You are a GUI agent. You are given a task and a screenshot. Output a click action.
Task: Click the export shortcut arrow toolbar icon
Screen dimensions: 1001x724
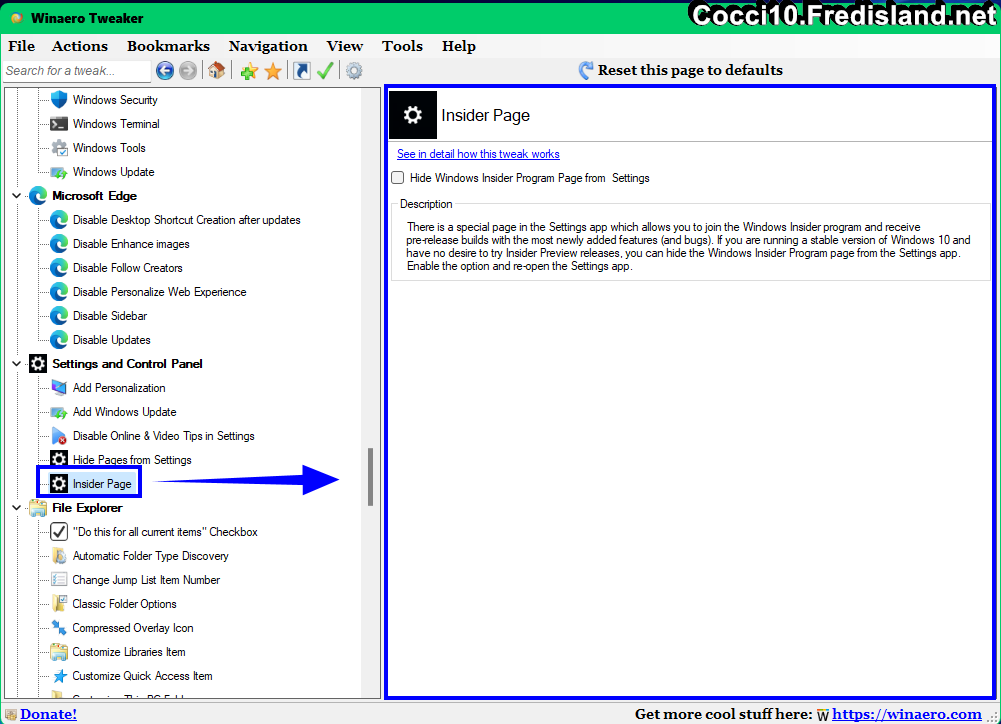(x=301, y=70)
